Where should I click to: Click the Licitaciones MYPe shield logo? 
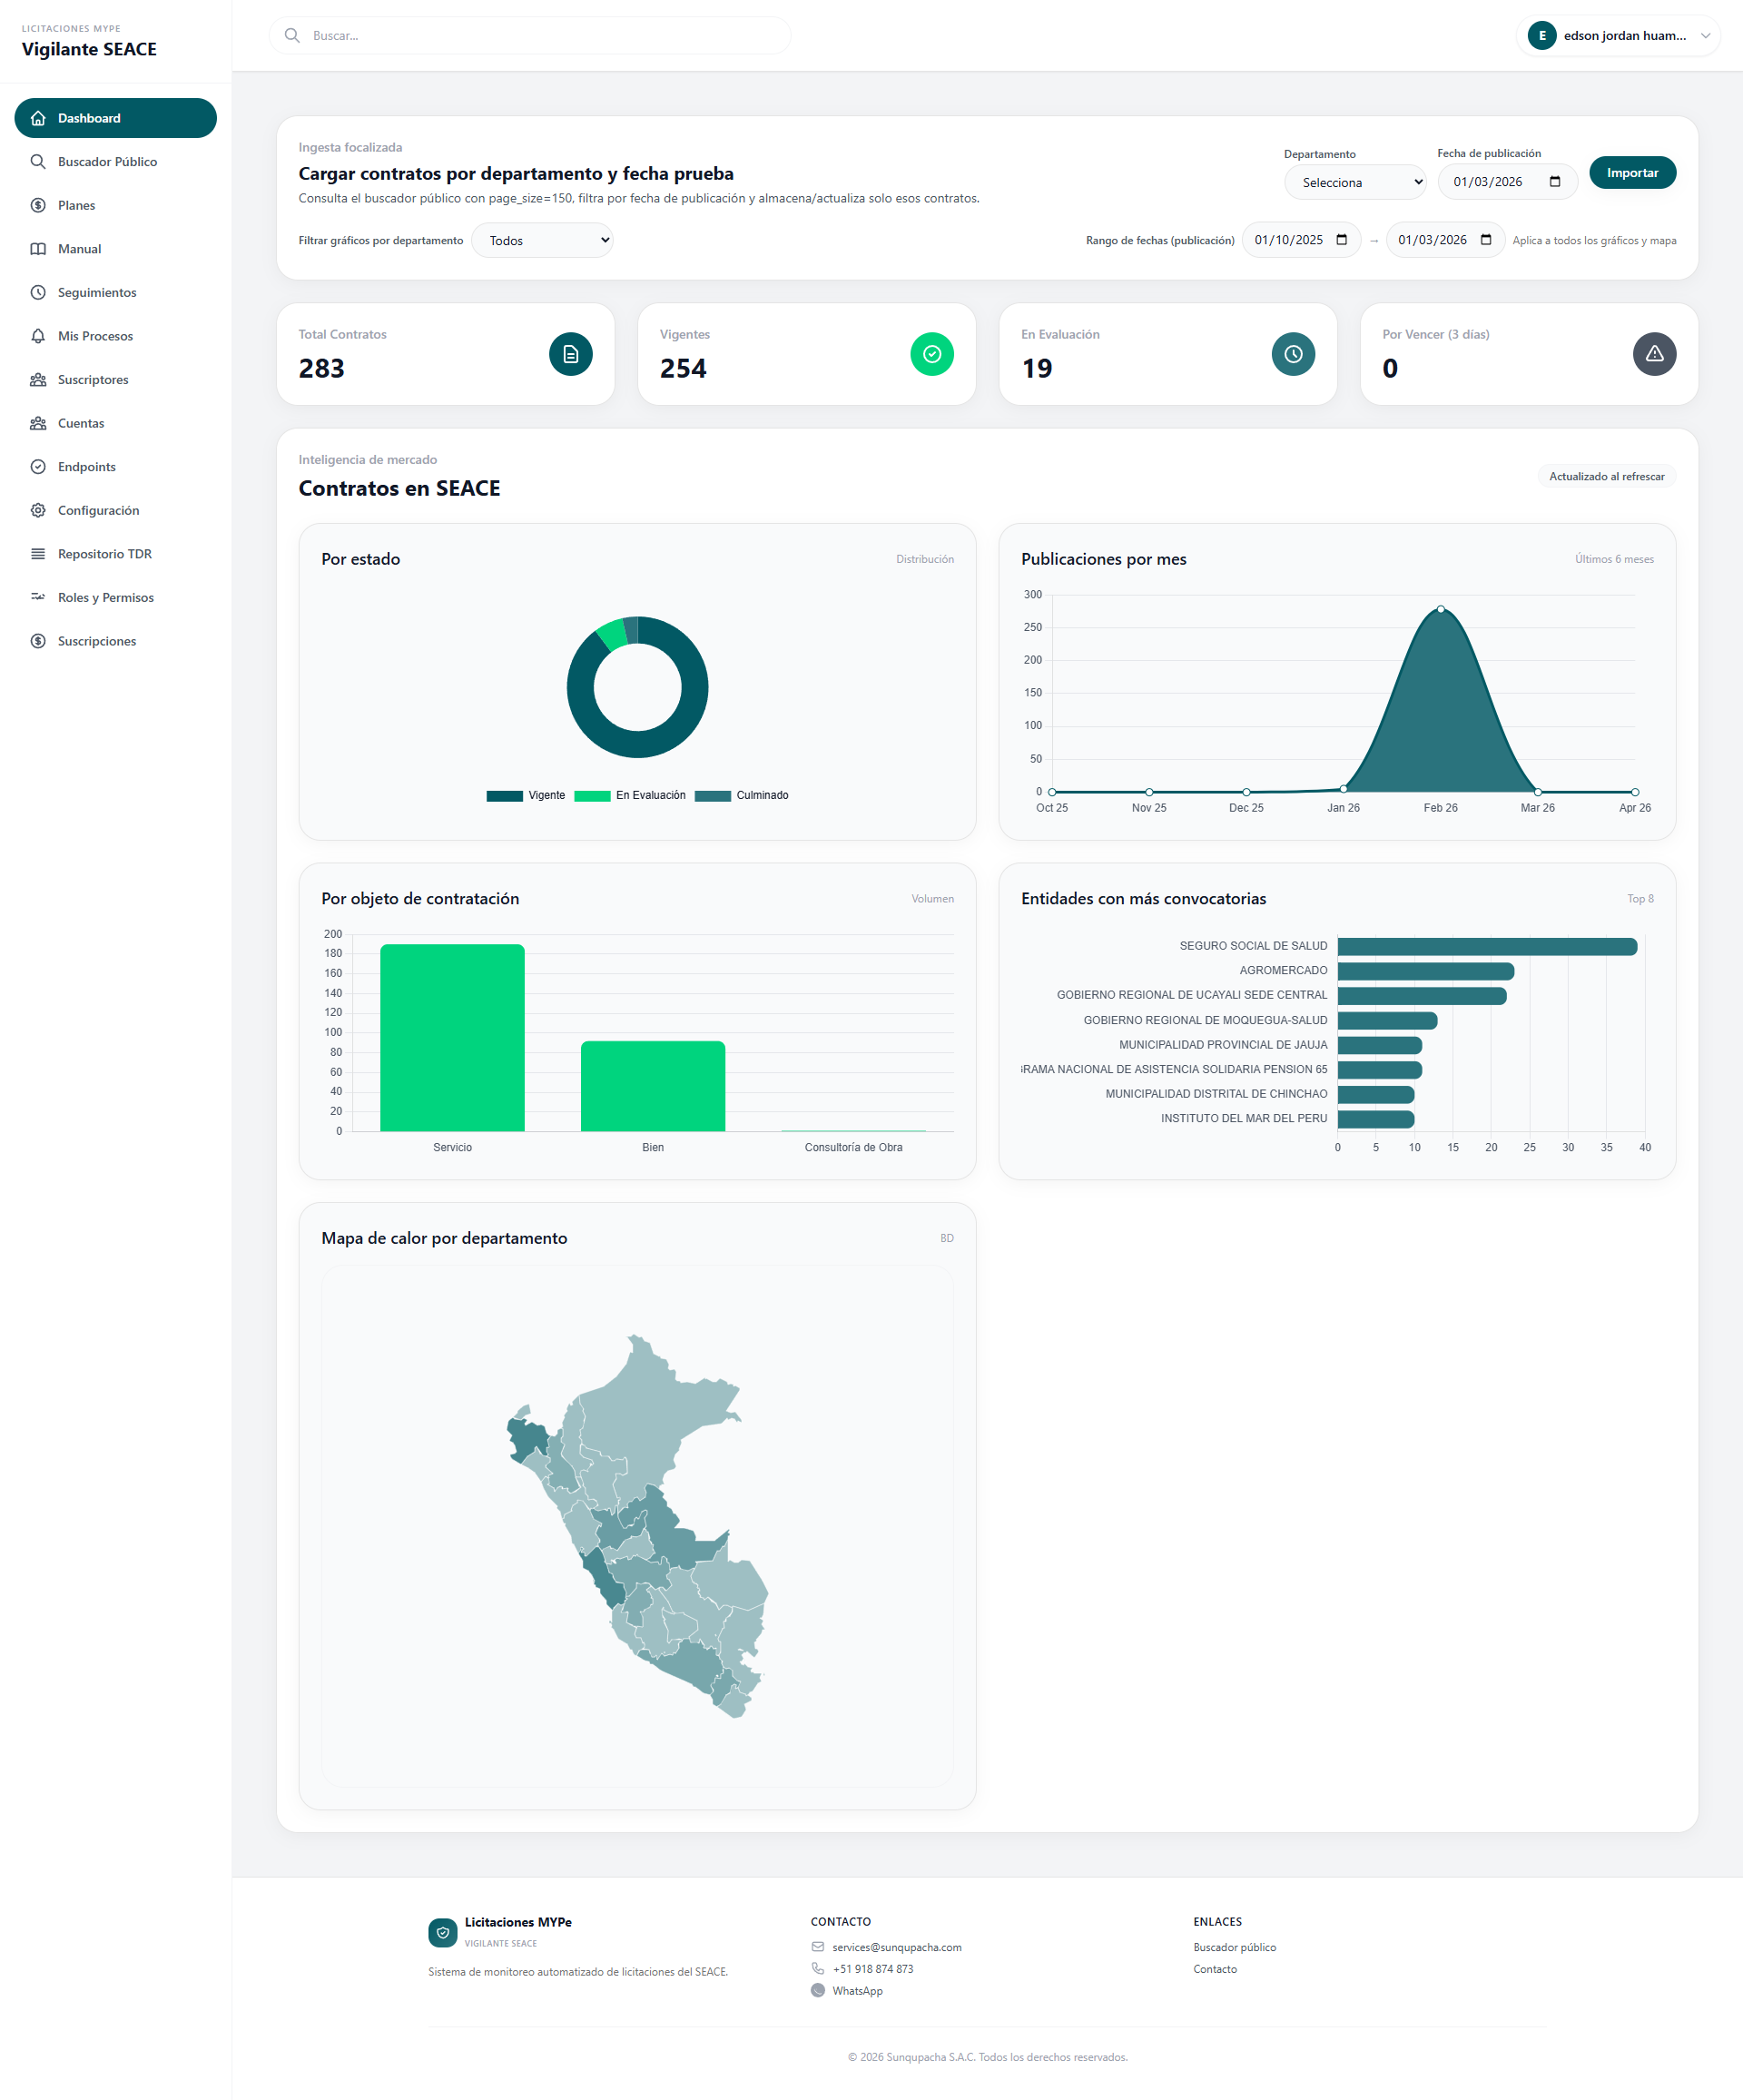point(442,1932)
